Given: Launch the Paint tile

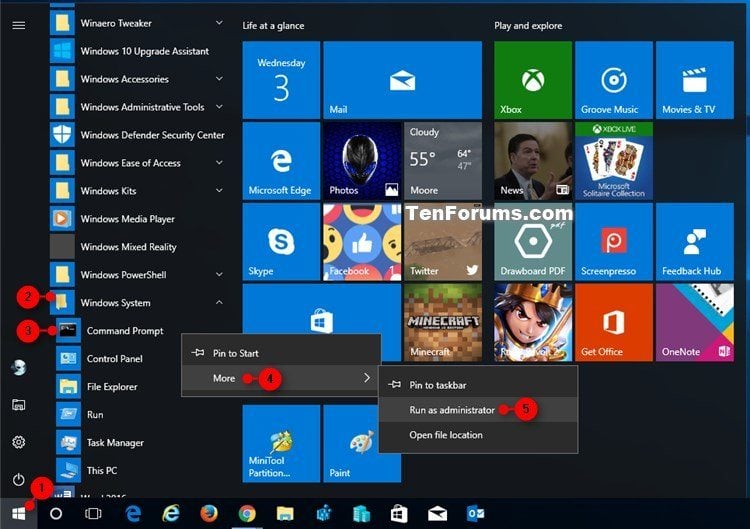Looking at the screenshot, I should click(362, 443).
